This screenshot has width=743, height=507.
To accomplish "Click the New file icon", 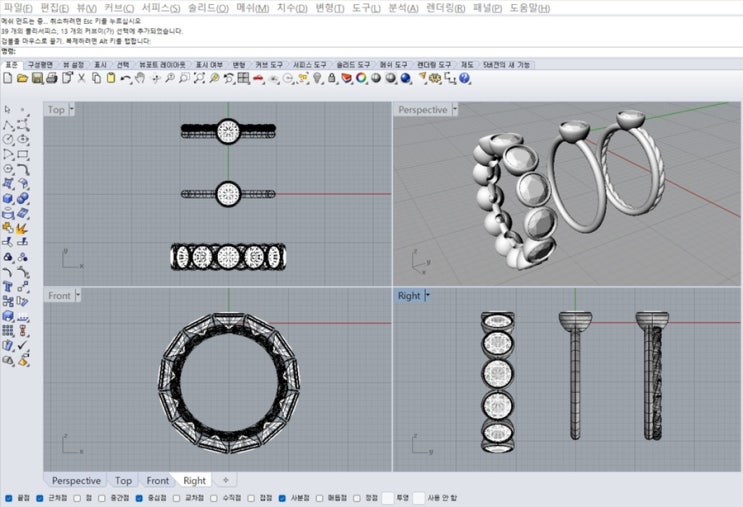I will click(x=8, y=78).
